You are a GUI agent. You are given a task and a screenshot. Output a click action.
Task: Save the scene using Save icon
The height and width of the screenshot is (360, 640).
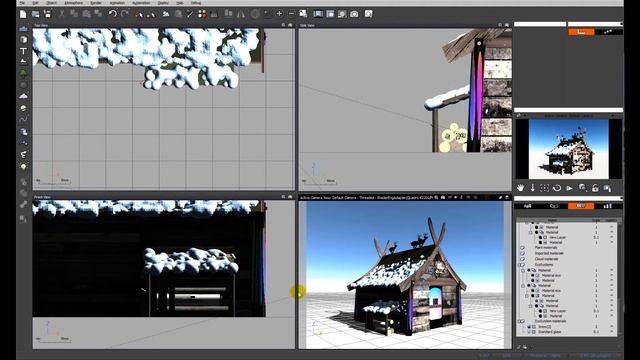(x=48, y=14)
